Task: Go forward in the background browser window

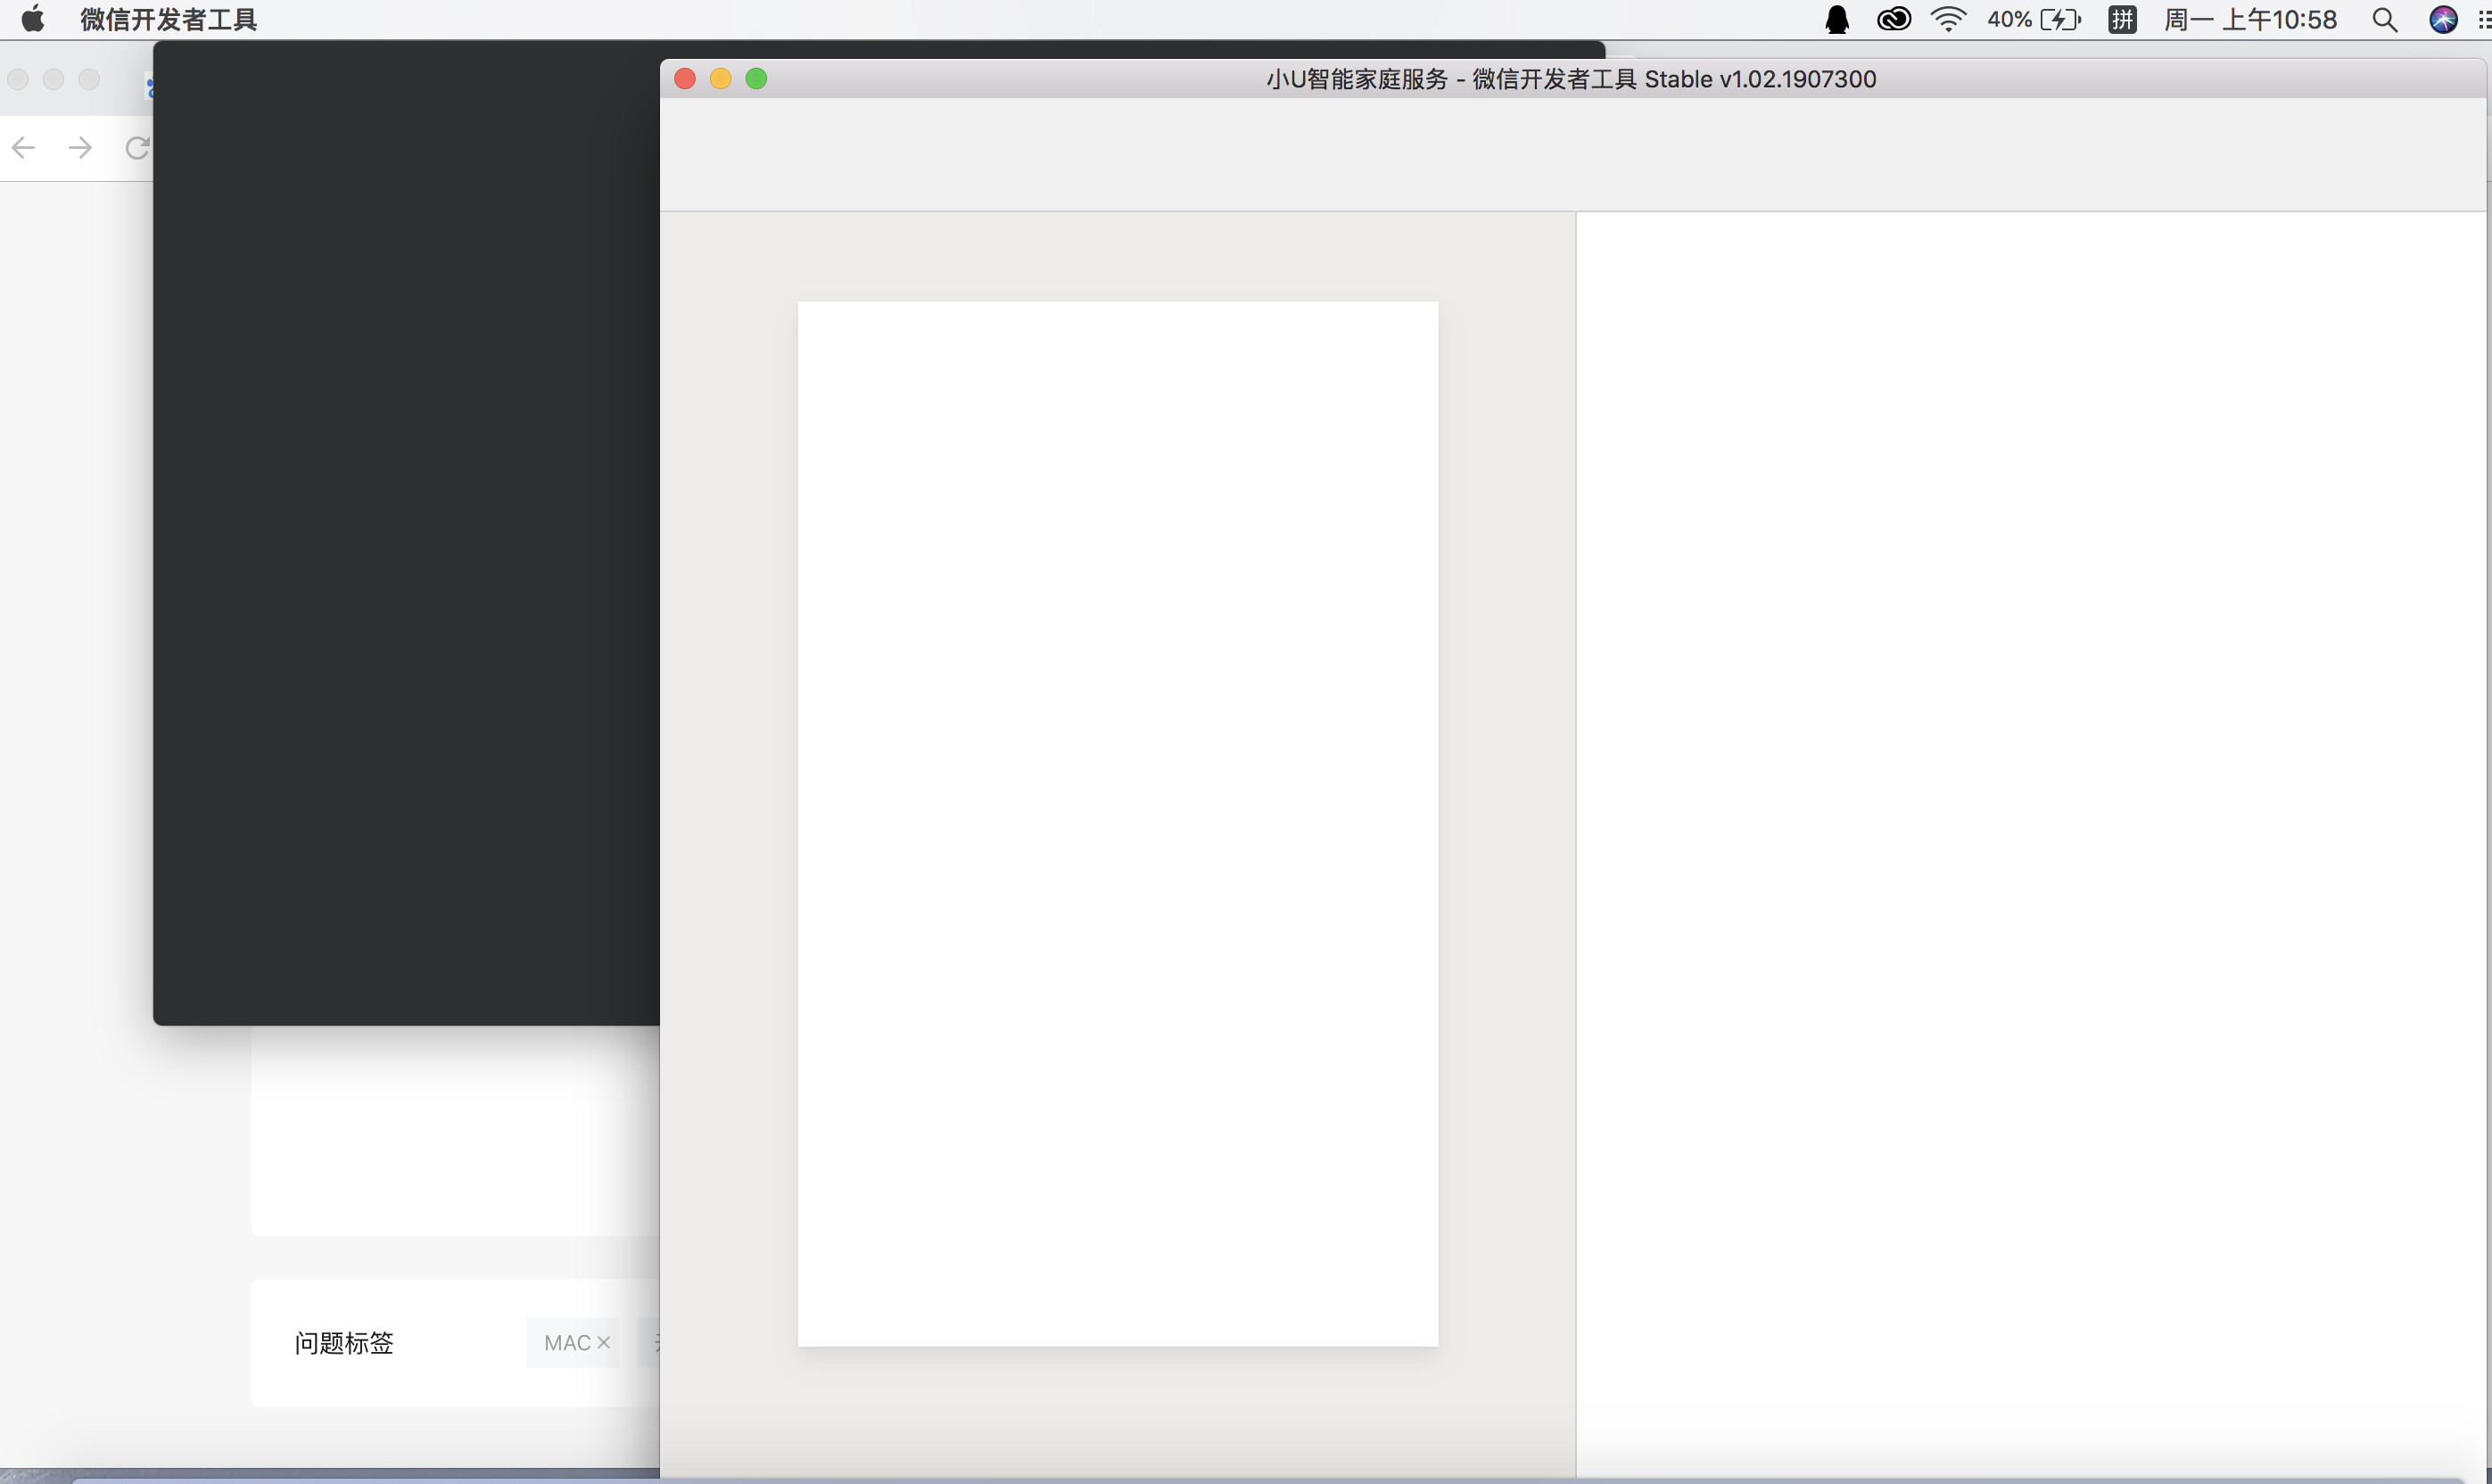Action: 80,148
